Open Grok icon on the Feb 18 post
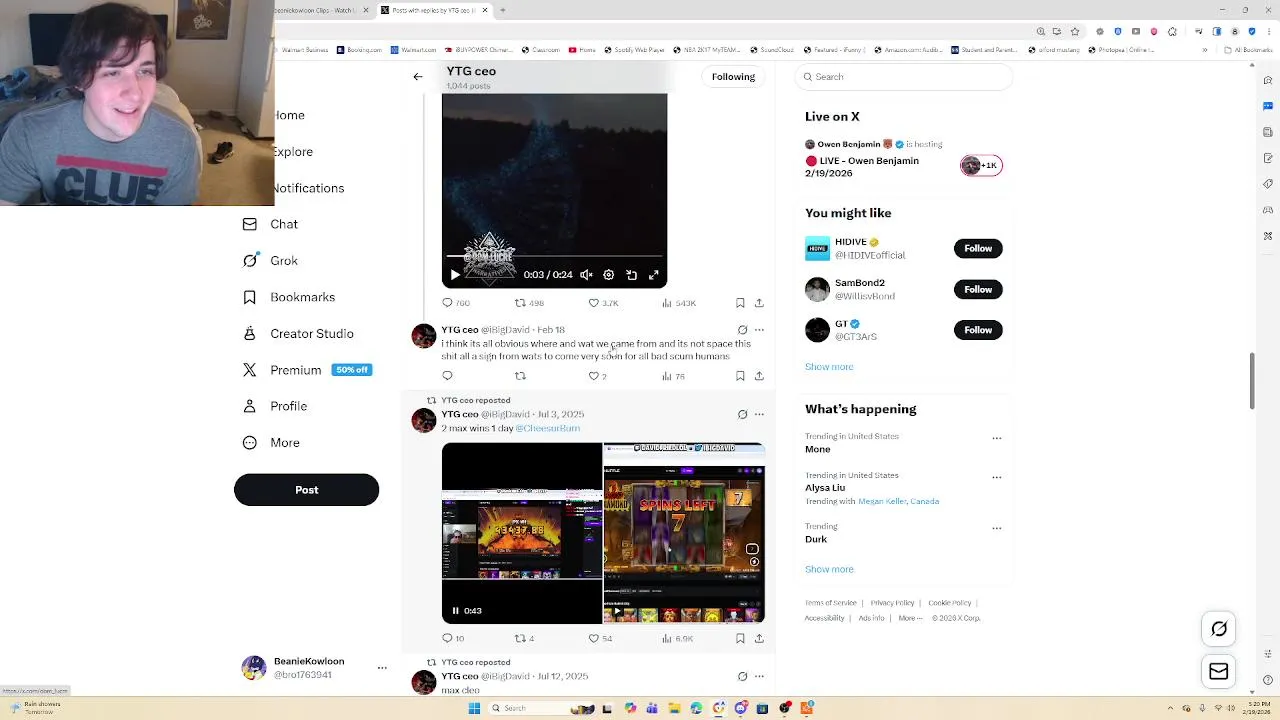 [x=742, y=330]
